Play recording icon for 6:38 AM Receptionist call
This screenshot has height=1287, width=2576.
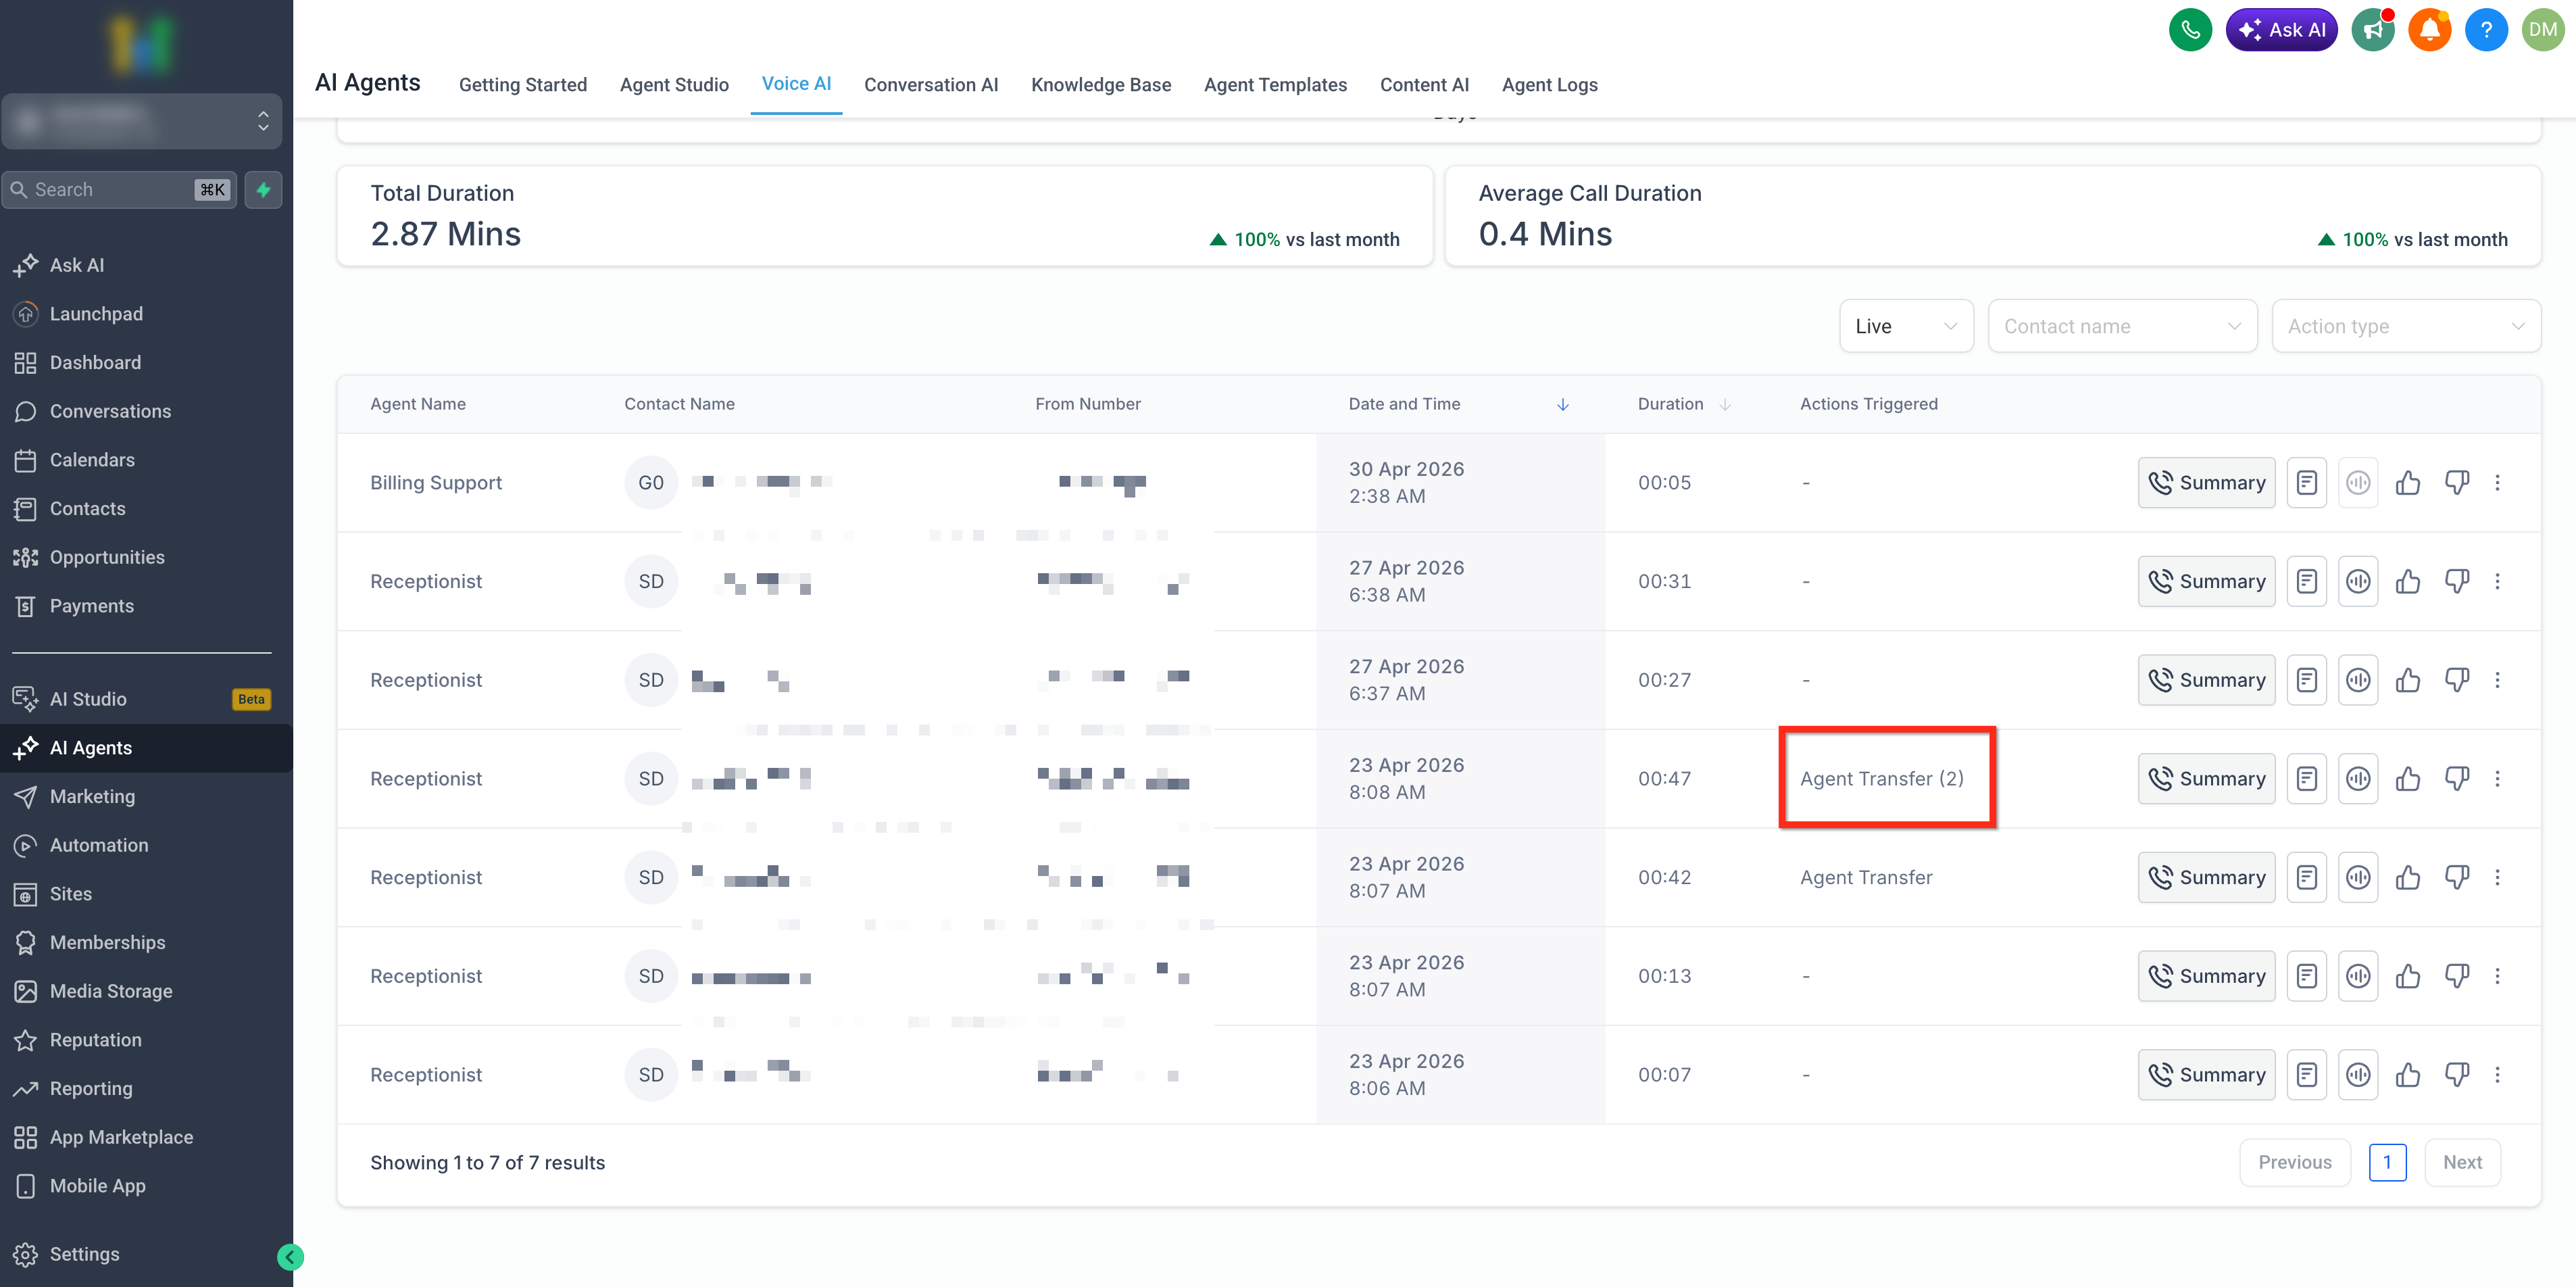click(2357, 582)
